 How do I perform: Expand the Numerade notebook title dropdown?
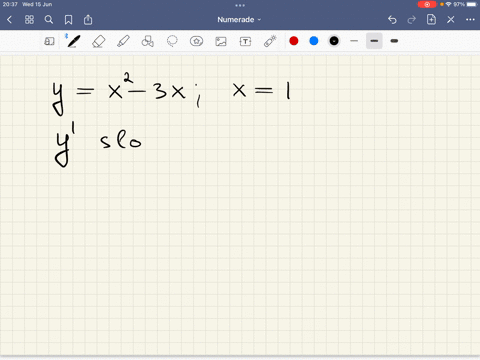[x=239, y=20]
